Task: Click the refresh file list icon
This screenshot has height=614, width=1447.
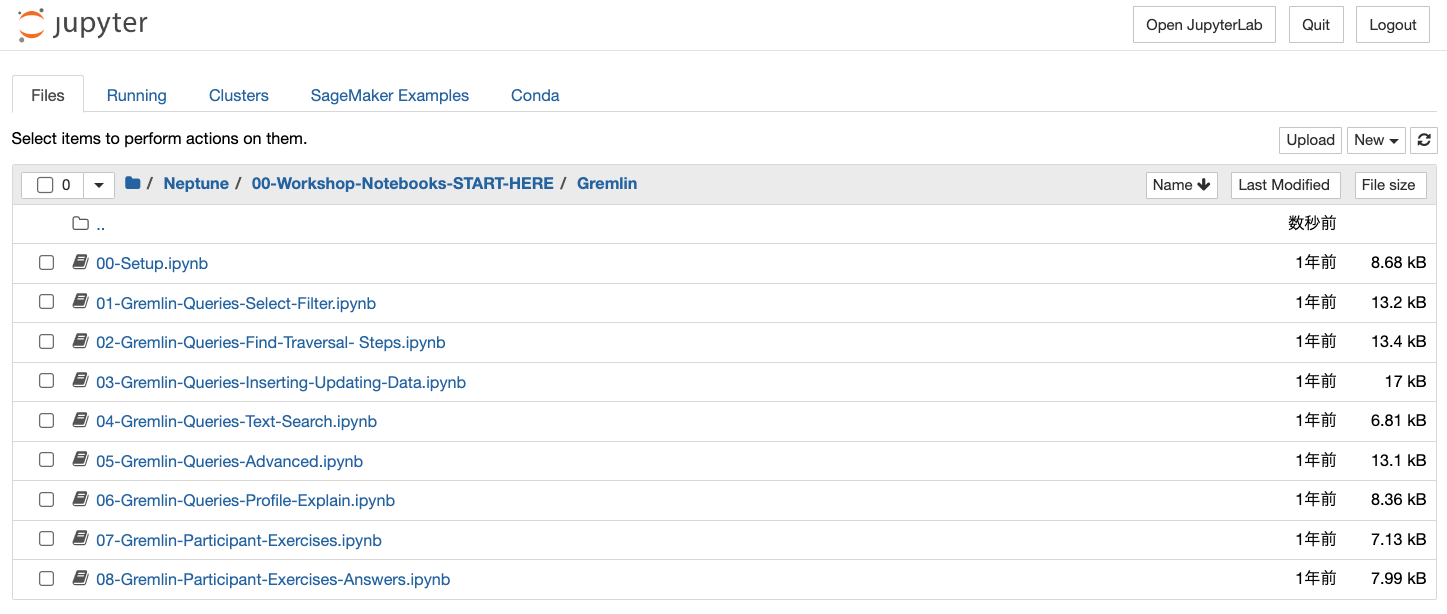Action: [x=1424, y=140]
